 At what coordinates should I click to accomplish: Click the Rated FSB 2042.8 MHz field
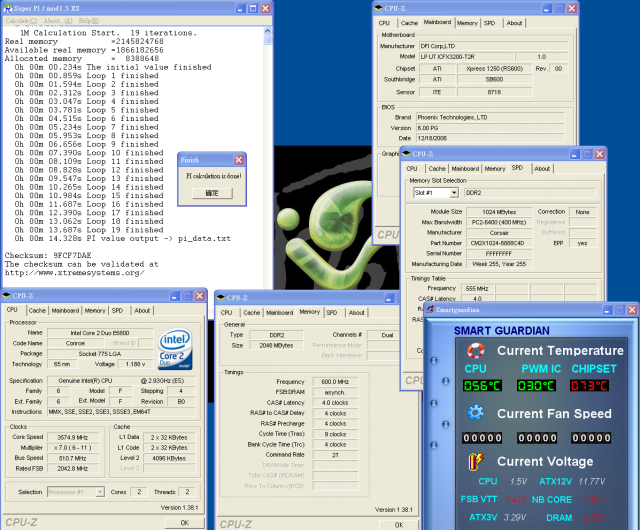73,468
